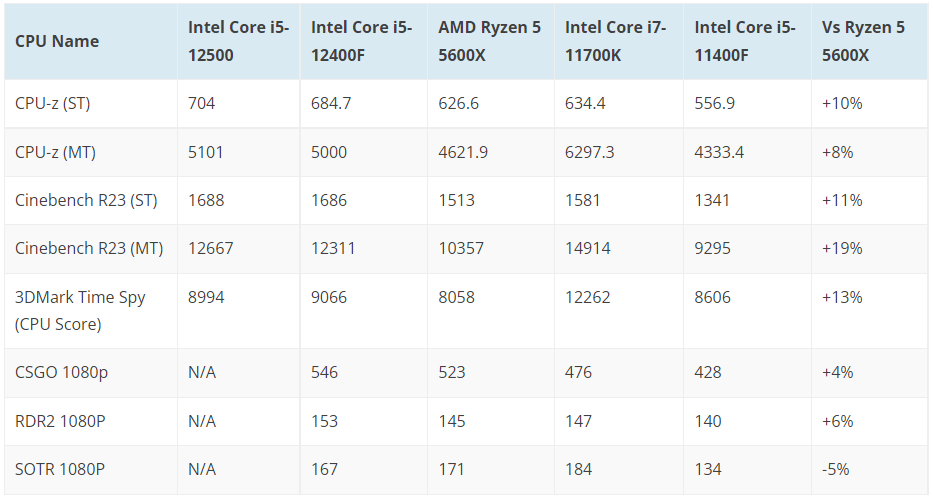Click the value 1341 in Cinebench R23 (ST)
The image size is (933, 501).
[712, 201]
